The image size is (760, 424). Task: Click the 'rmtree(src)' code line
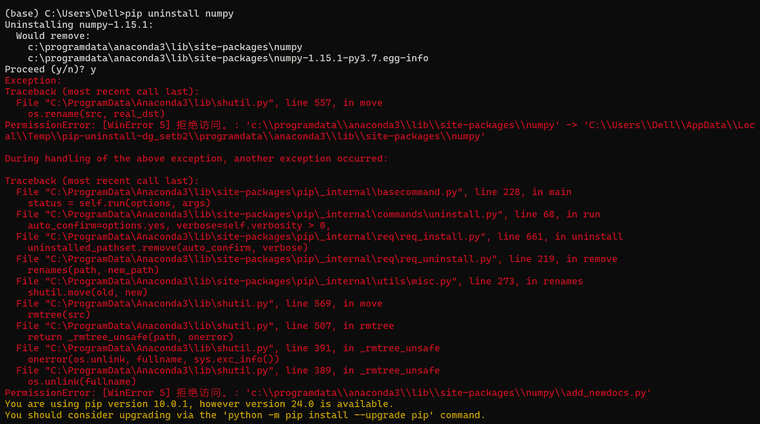tap(58, 314)
